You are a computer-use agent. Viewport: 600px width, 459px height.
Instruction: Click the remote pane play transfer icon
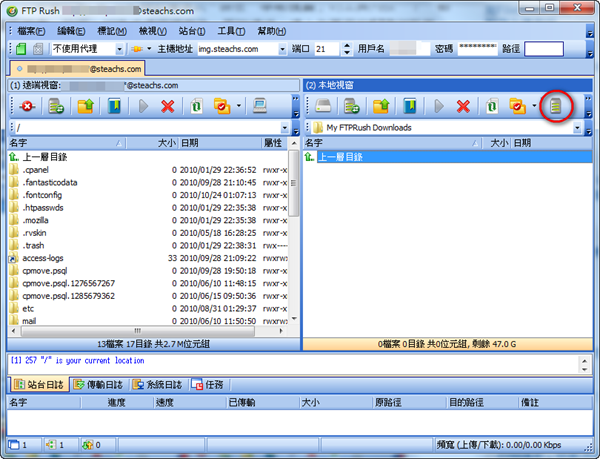pyautogui.click(x=143, y=106)
